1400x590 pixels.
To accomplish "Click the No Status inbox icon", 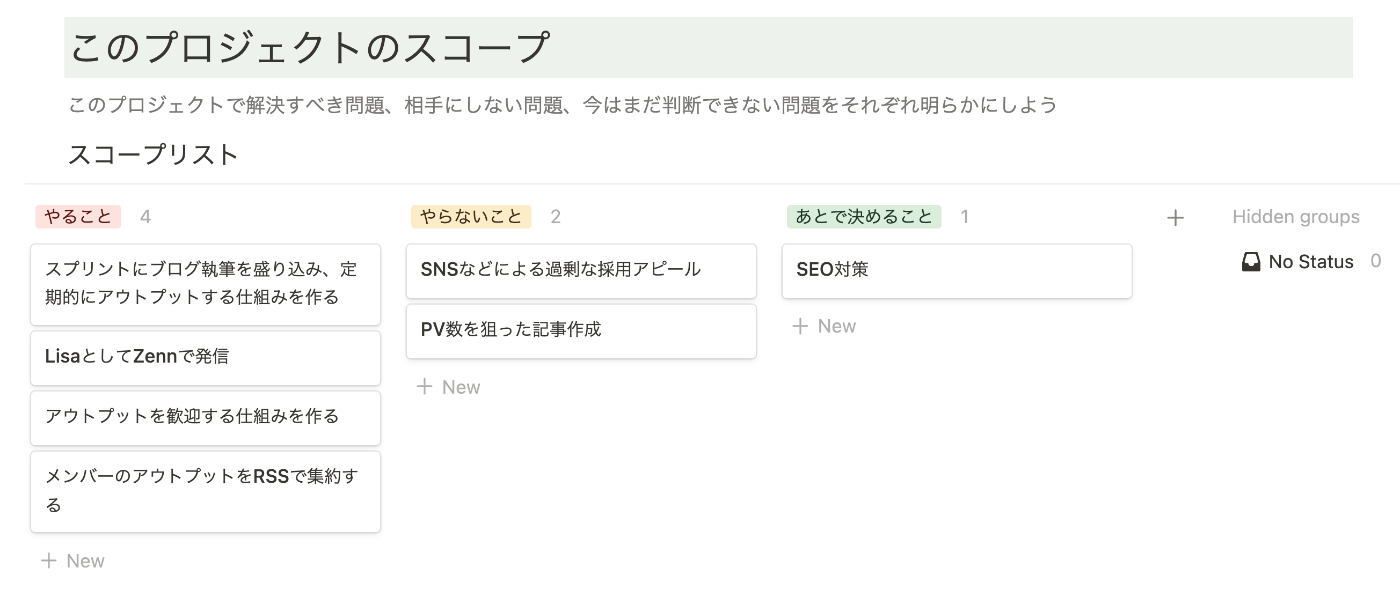I will coord(1250,262).
